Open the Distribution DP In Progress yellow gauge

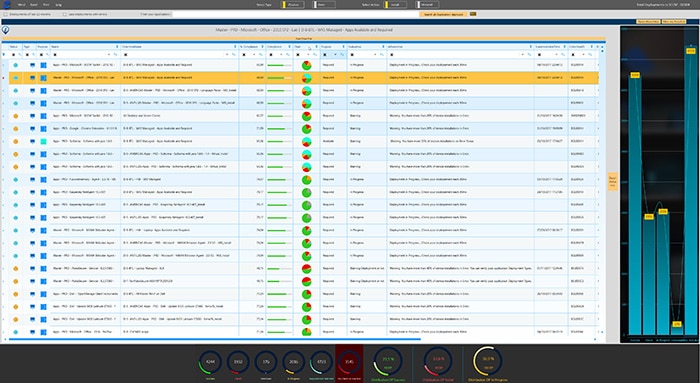(487, 361)
